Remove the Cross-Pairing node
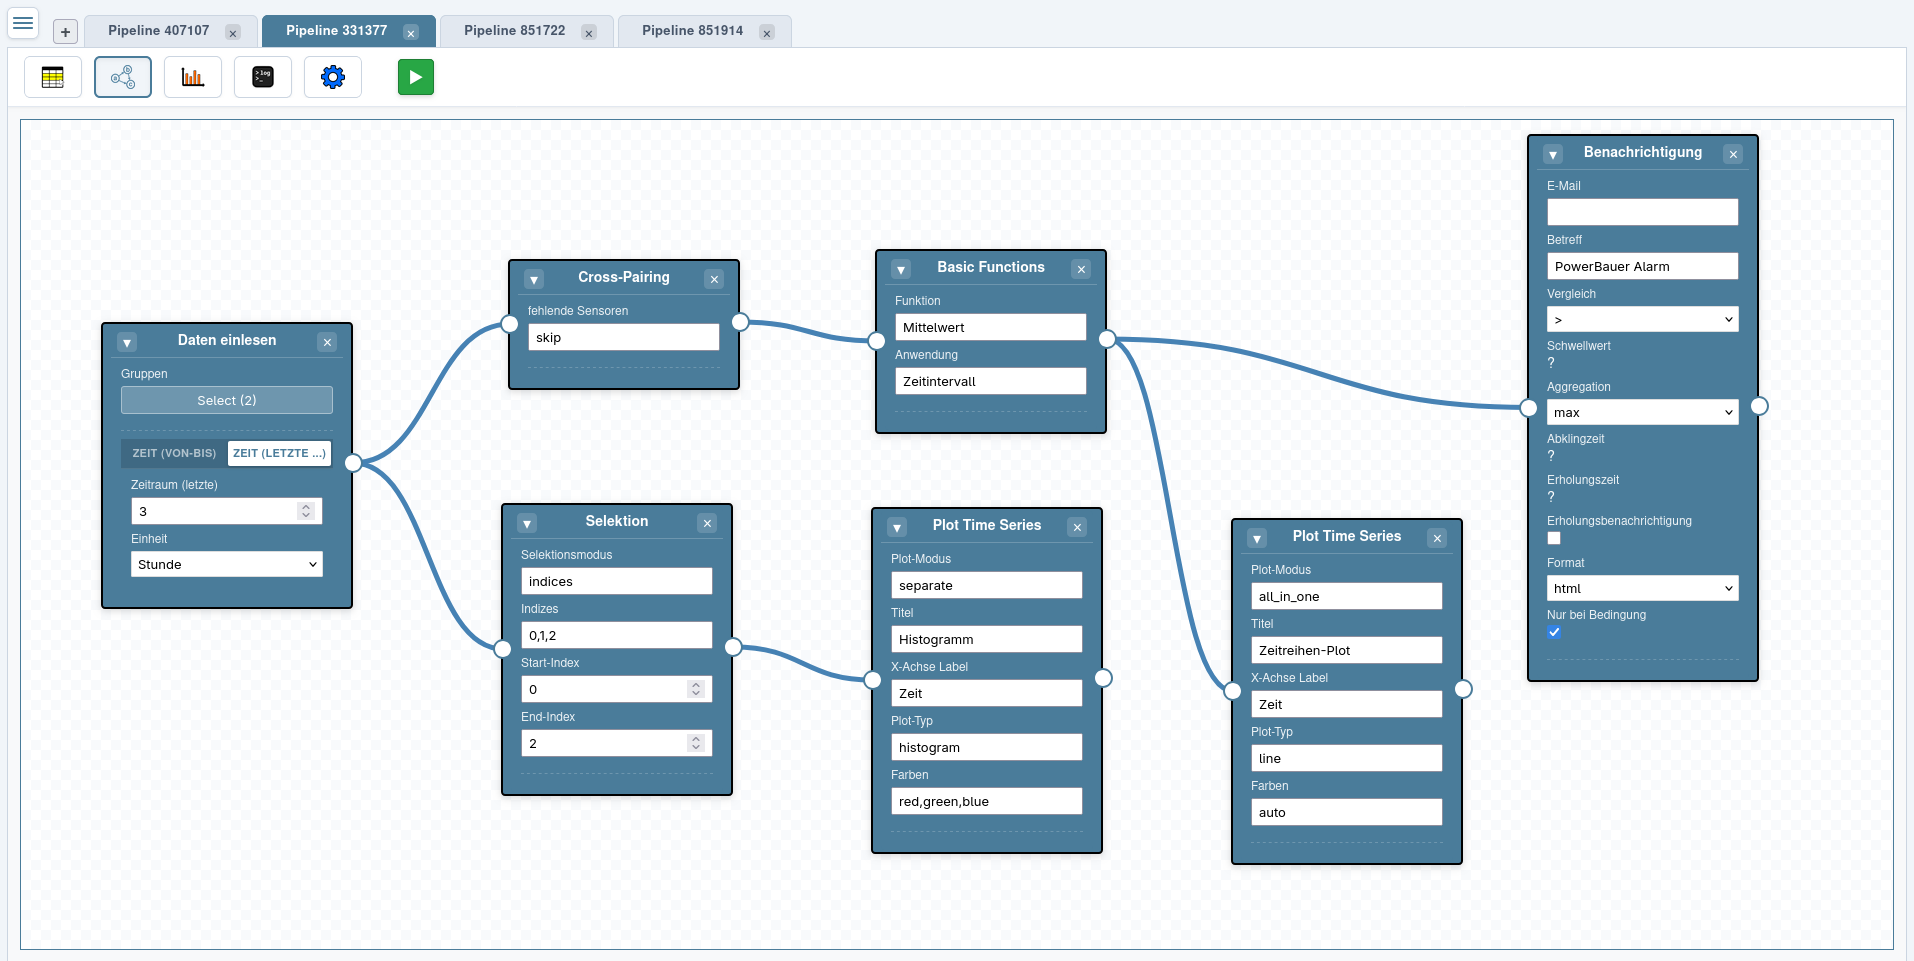This screenshot has width=1914, height=961. pyautogui.click(x=714, y=279)
